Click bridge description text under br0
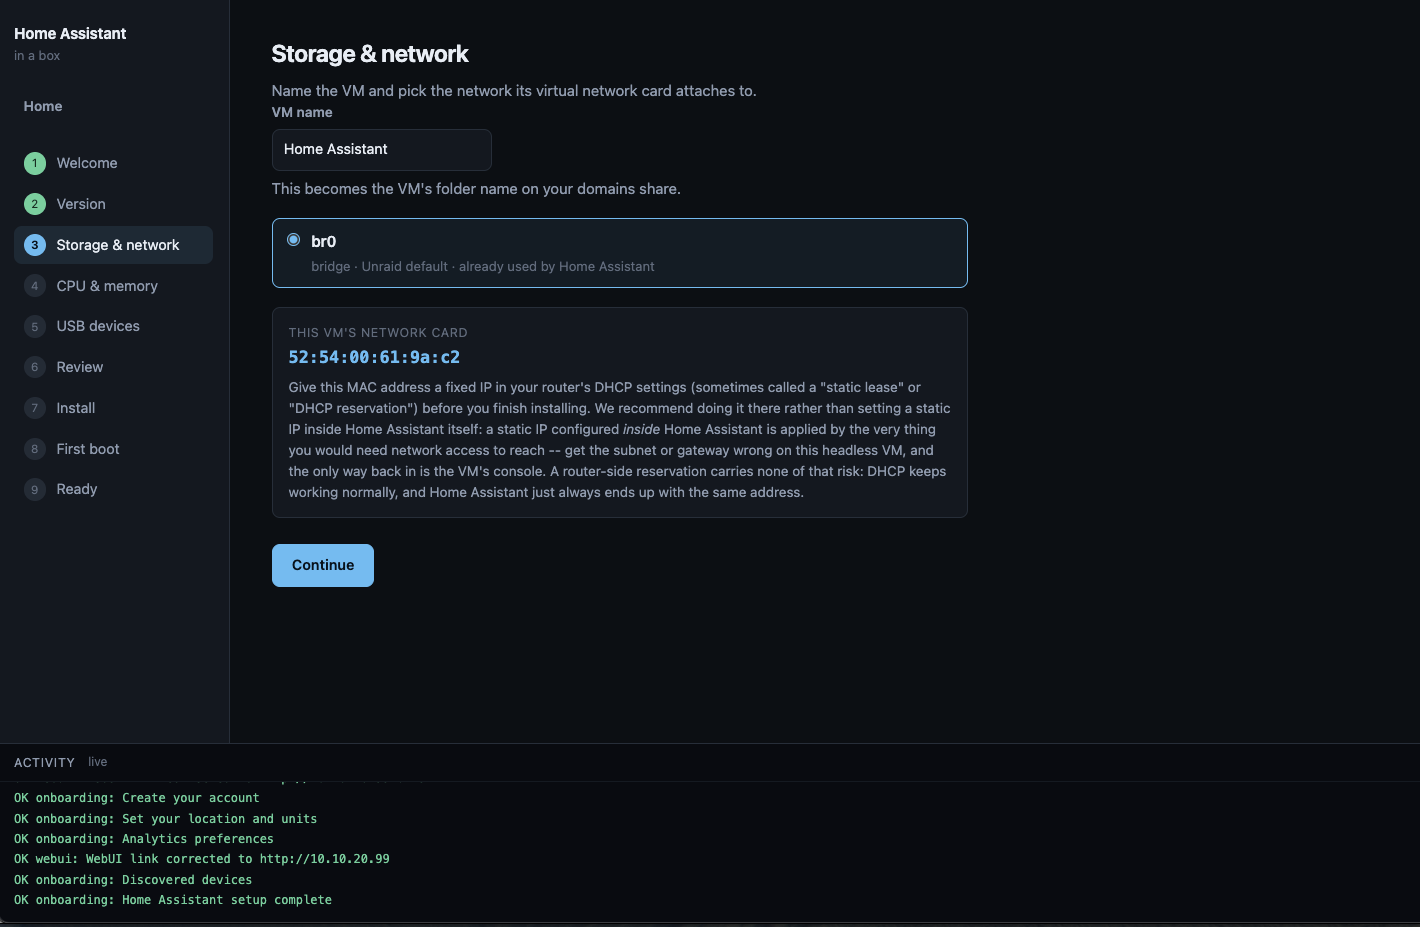Viewport: 1420px width, 927px height. (x=483, y=267)
